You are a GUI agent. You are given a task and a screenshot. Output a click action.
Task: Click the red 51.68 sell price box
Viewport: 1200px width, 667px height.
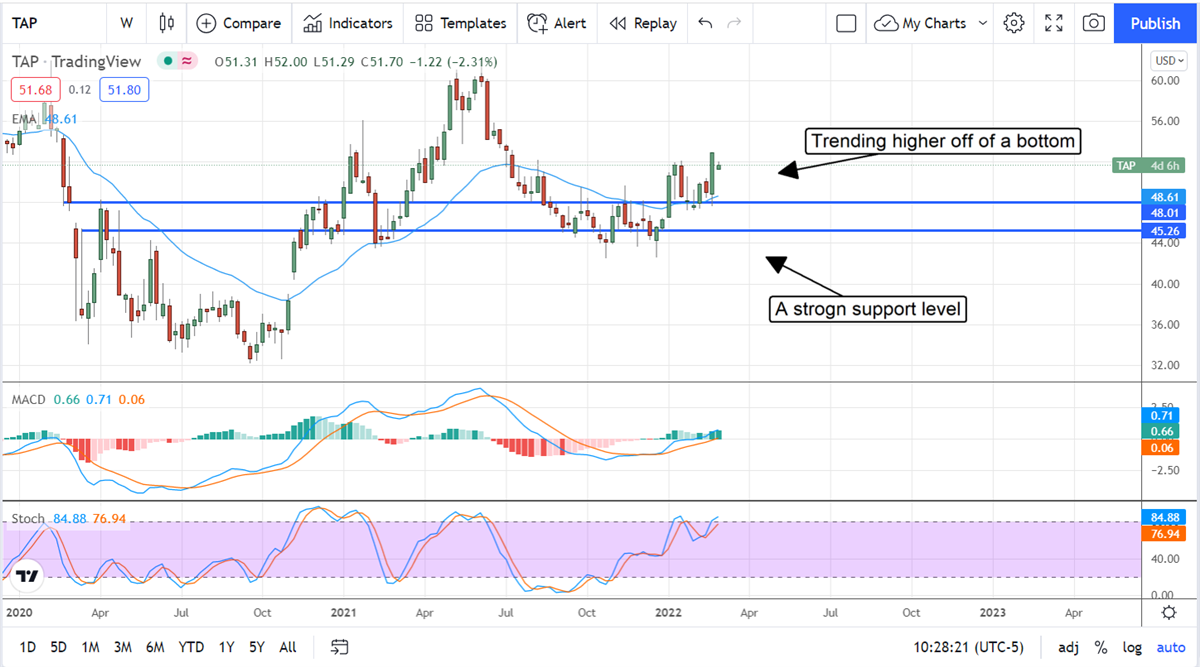pos(35,90)
